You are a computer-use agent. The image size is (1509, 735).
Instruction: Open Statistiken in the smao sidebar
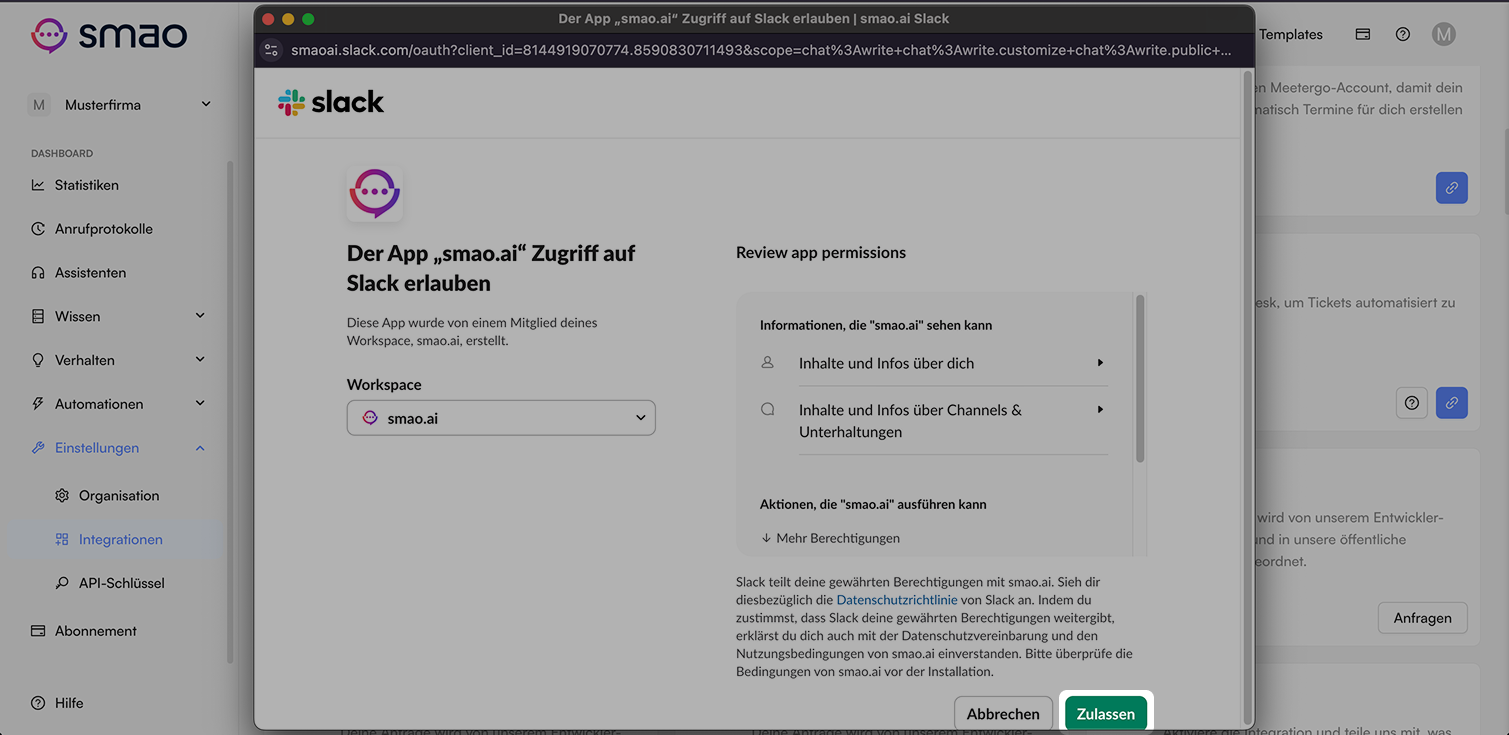[86, 185]
